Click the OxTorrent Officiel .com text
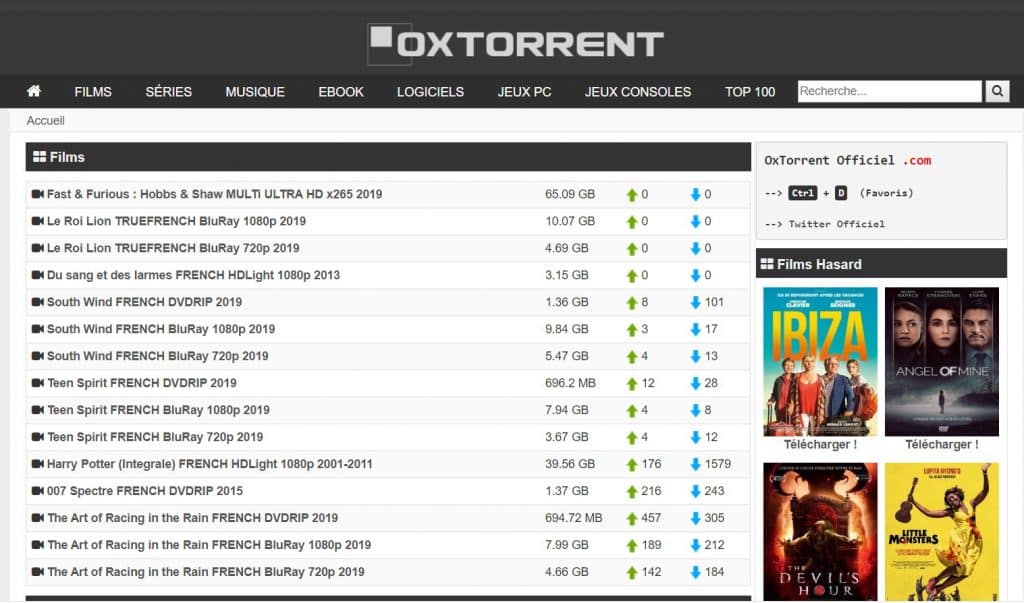The image size is (1024, 603). (848, 161)
